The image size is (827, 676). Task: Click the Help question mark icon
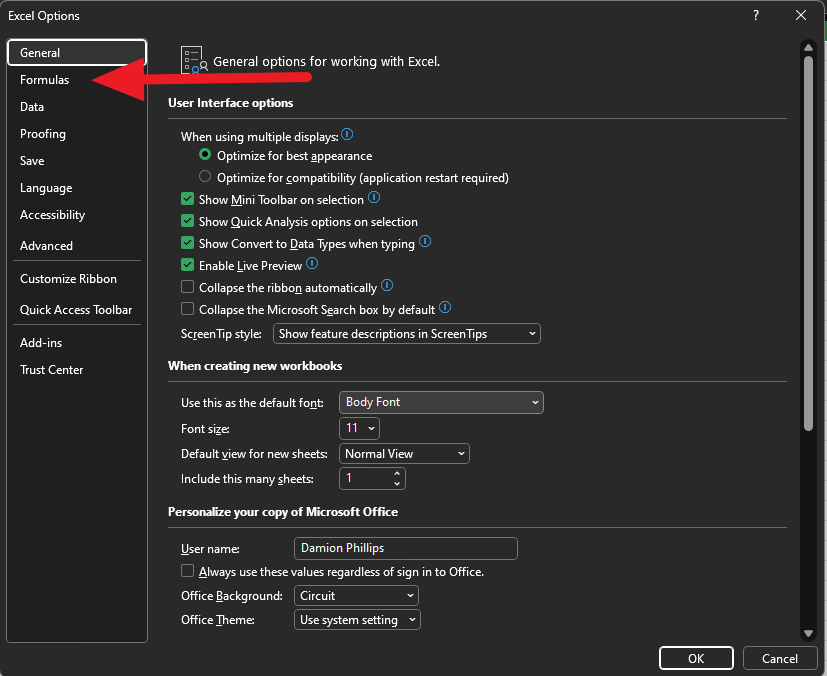756,15
